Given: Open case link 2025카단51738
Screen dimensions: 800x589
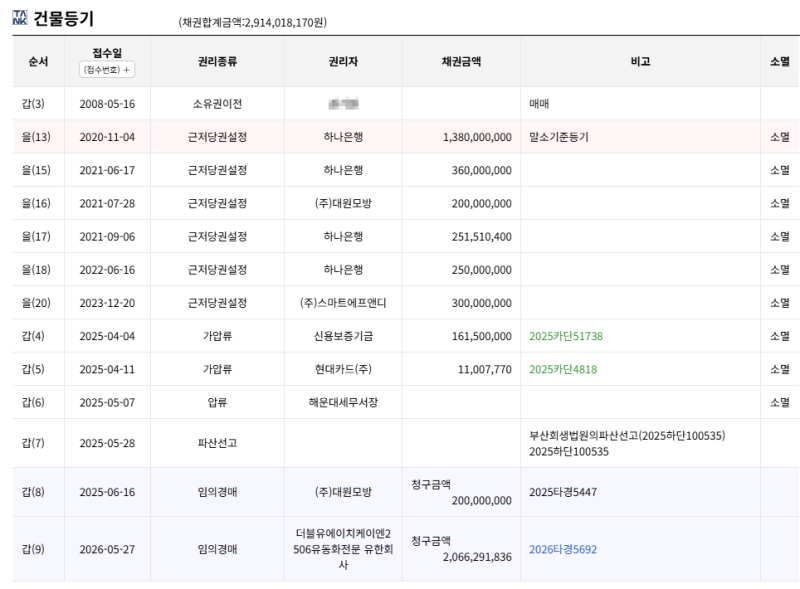Looking at the screenshot, I should [x=566, y=336].
